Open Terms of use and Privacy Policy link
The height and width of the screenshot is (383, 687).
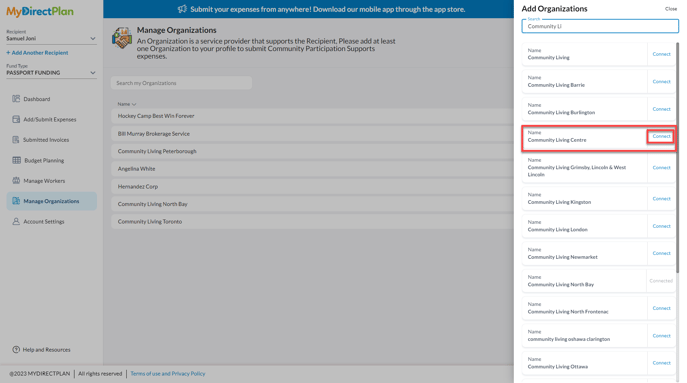click(x=168, y=373)
